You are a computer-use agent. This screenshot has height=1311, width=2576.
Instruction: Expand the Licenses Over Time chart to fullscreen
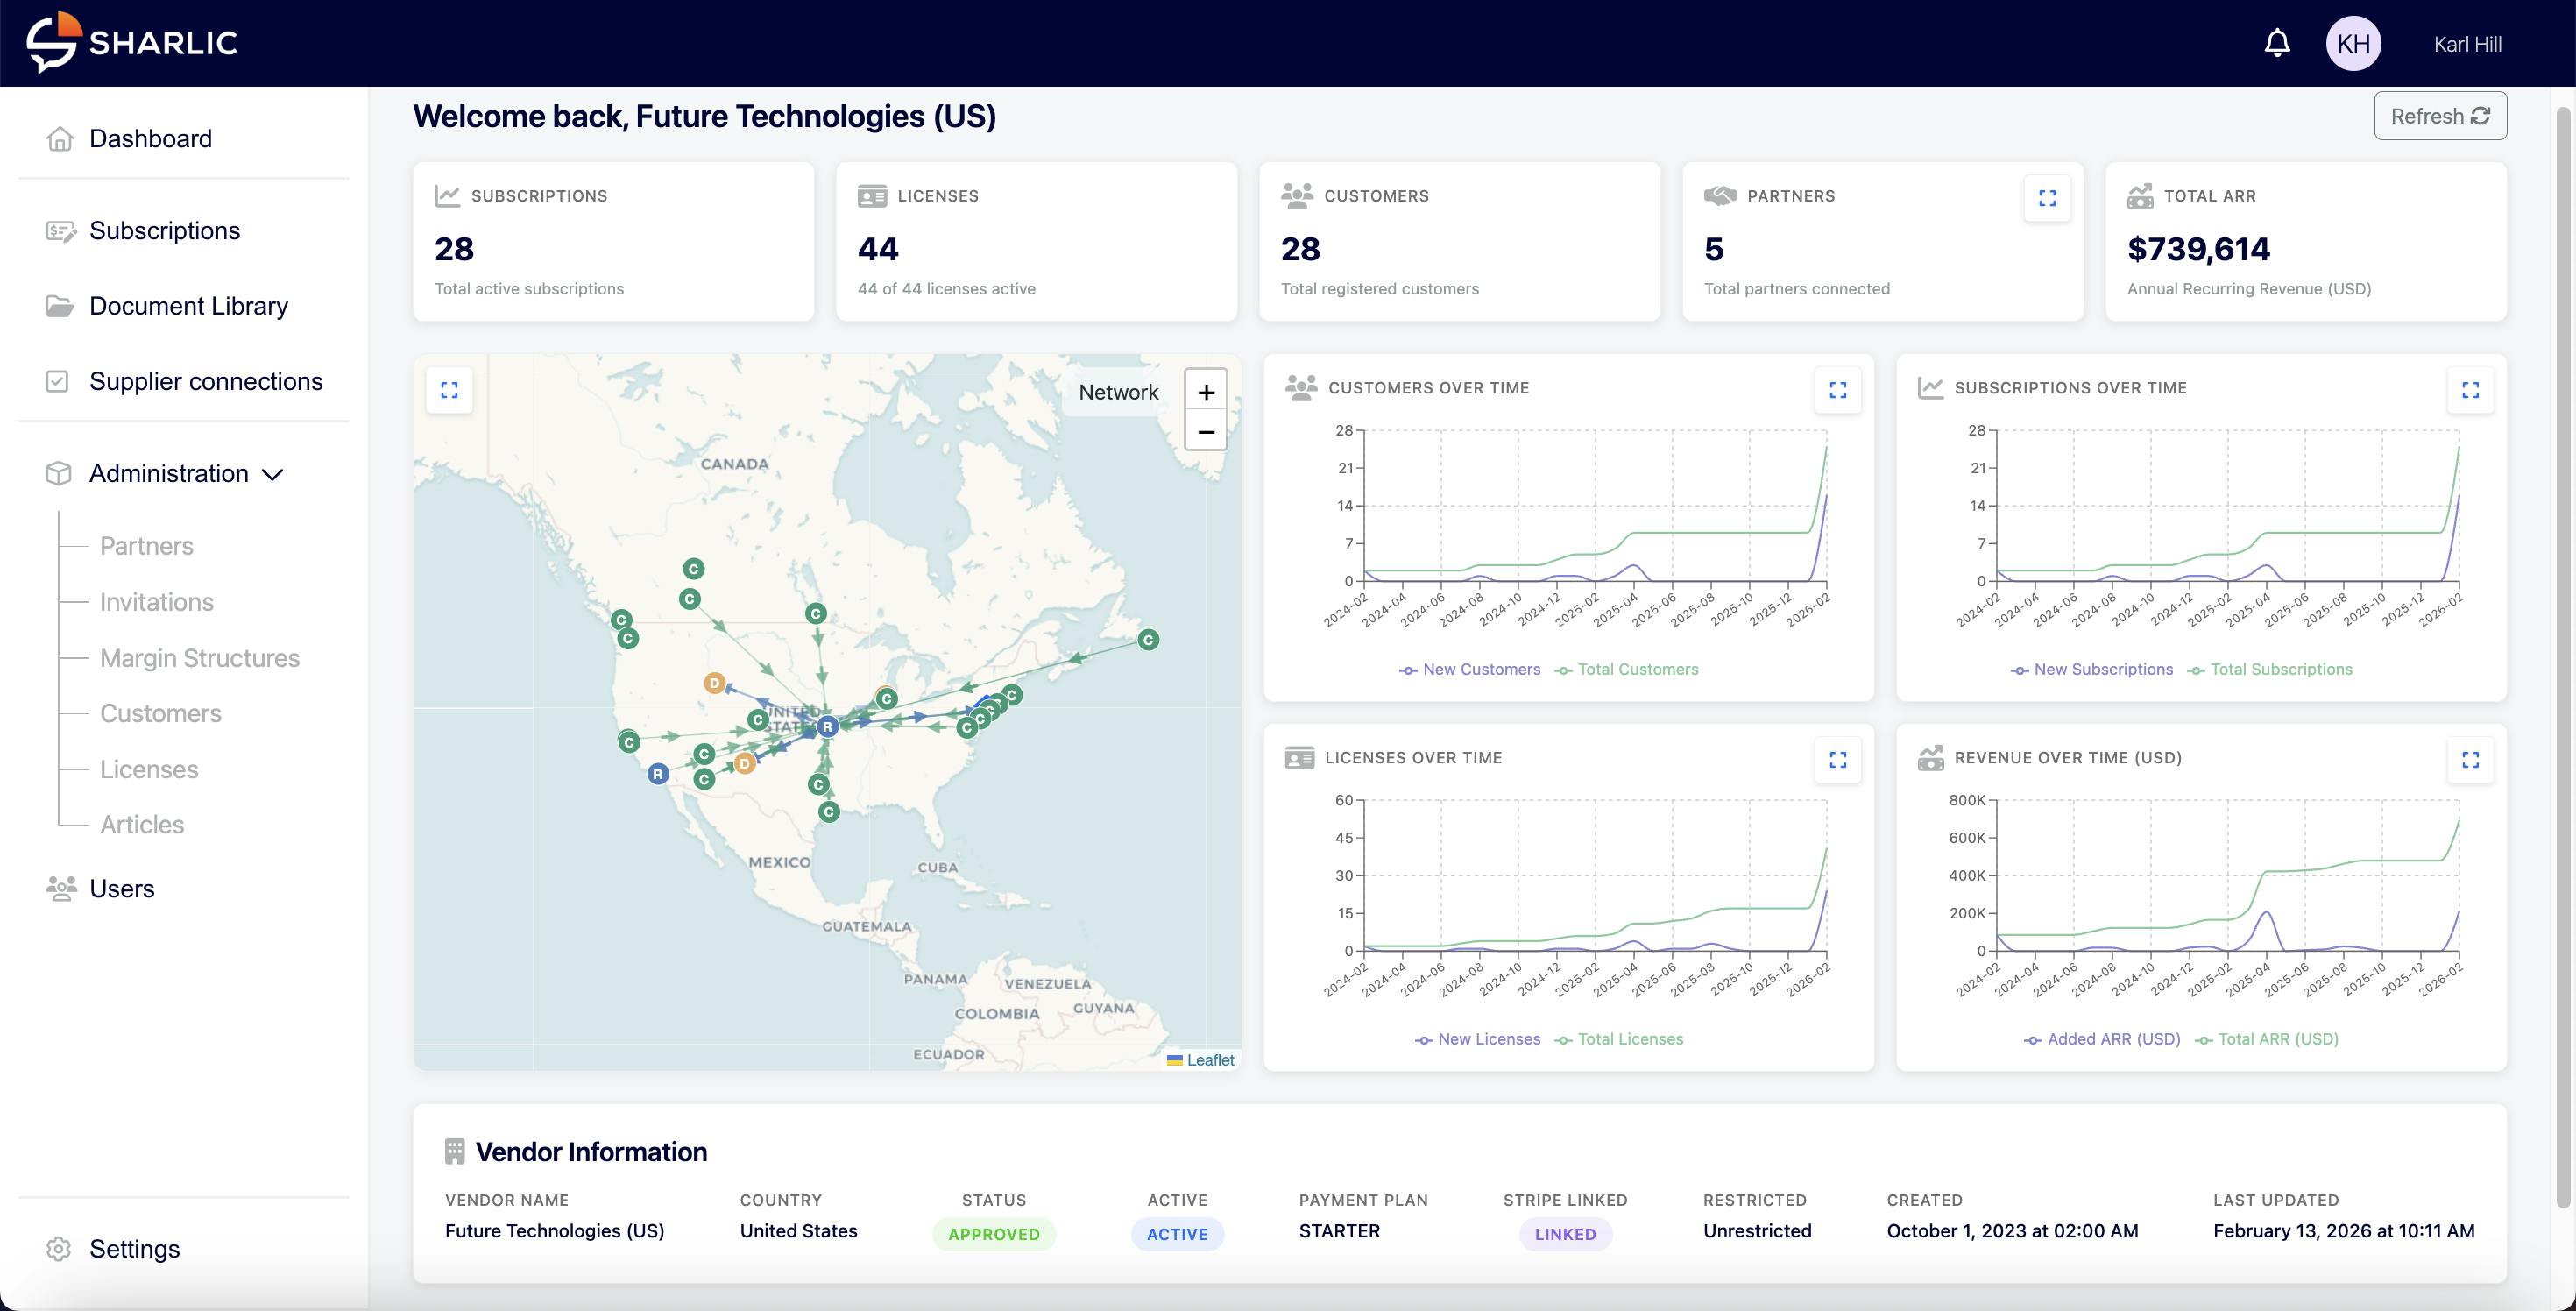pos(1837,760)
